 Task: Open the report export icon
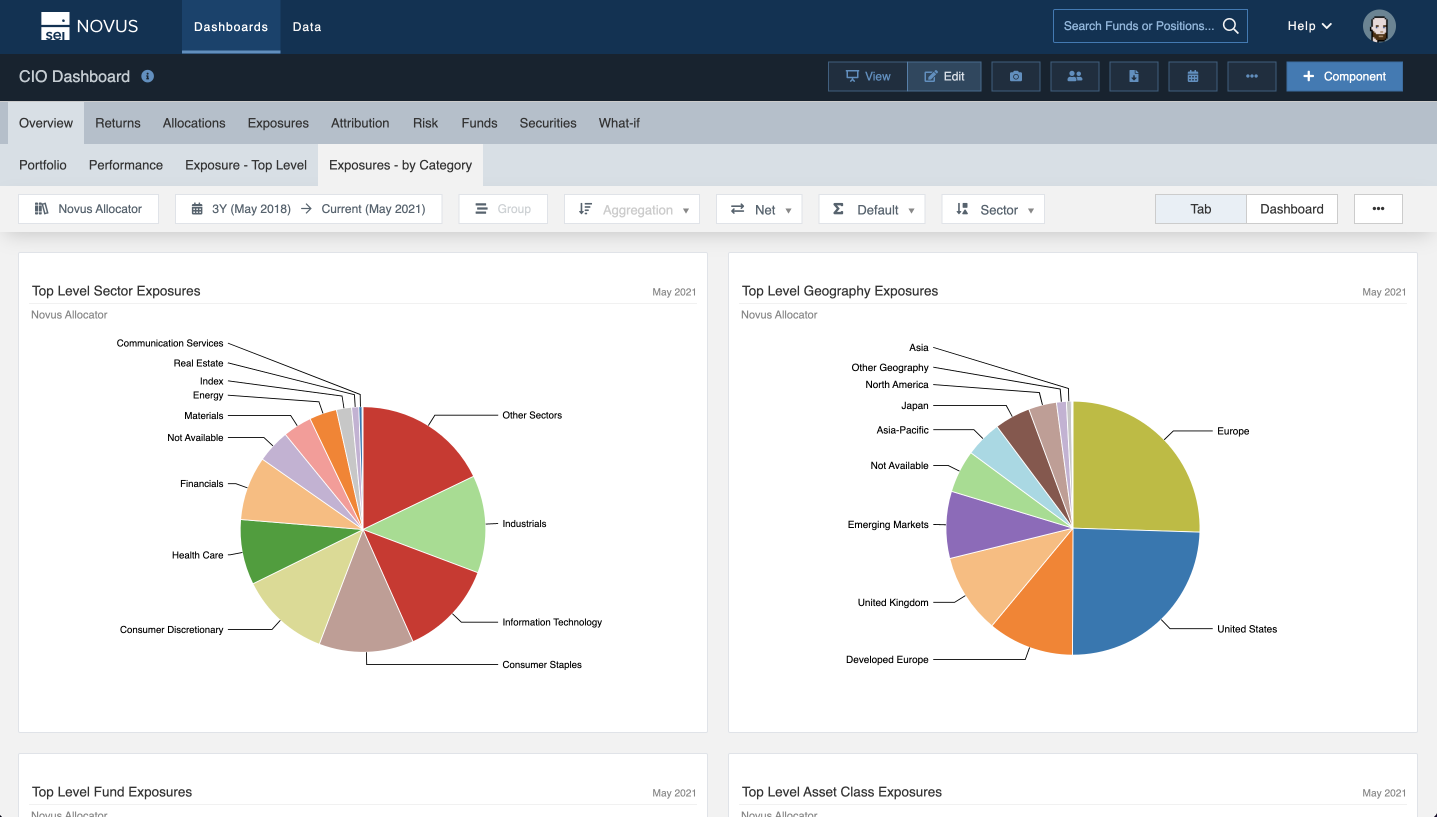tap(1134, 76)
